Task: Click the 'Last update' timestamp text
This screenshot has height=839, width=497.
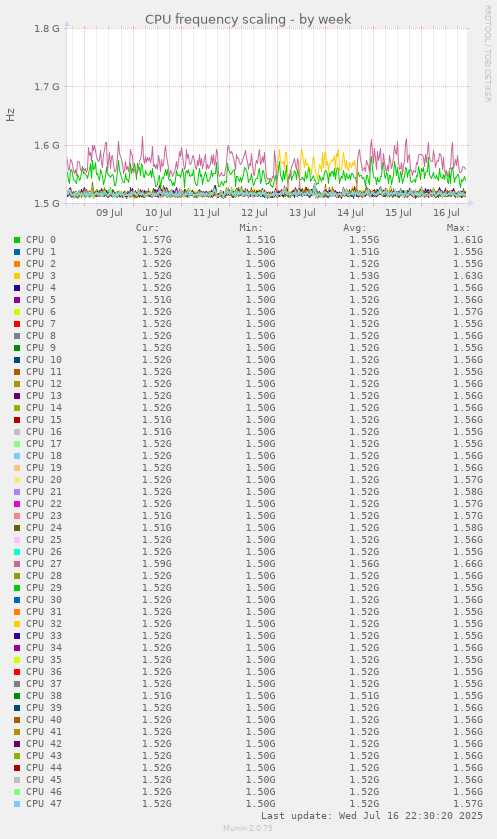Action: (372, 815)
